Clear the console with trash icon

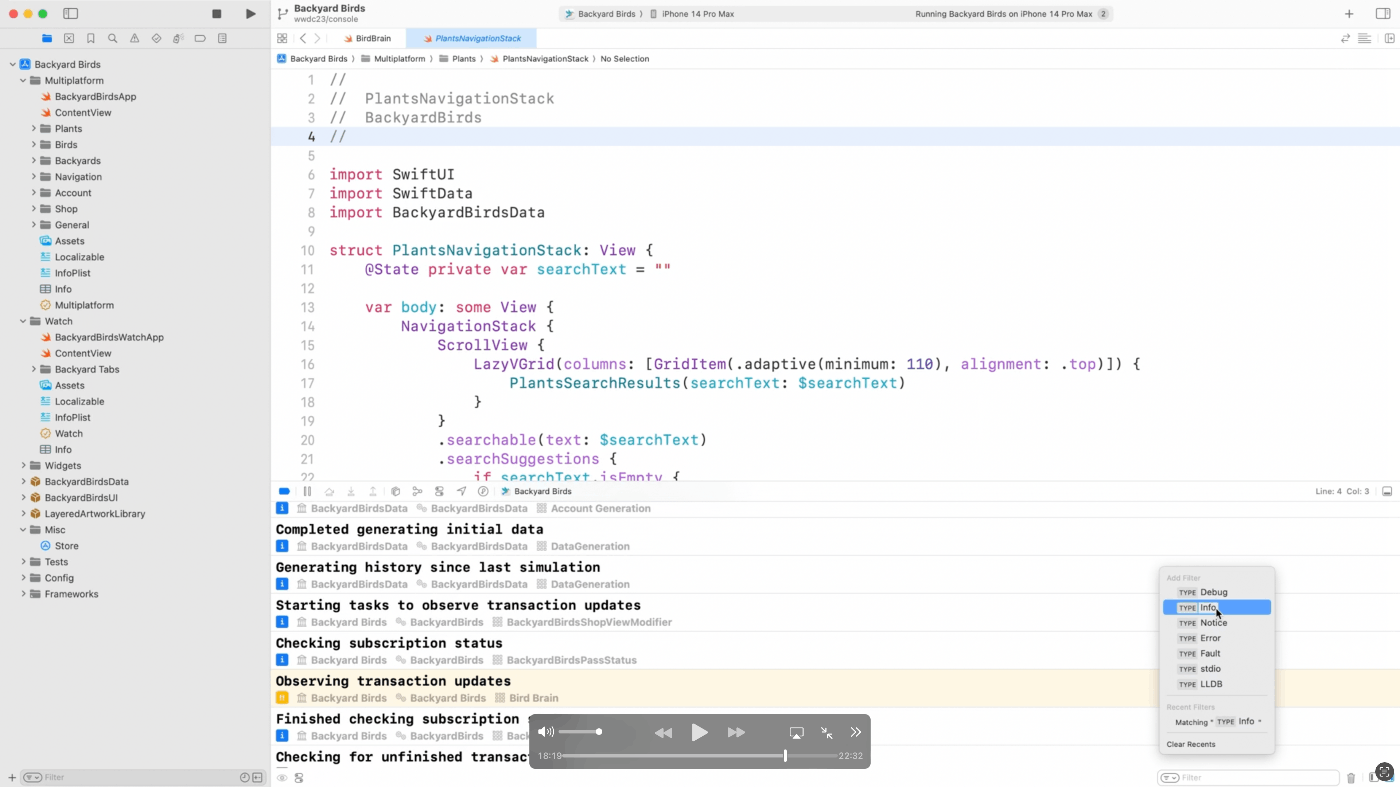point(1351,778)
